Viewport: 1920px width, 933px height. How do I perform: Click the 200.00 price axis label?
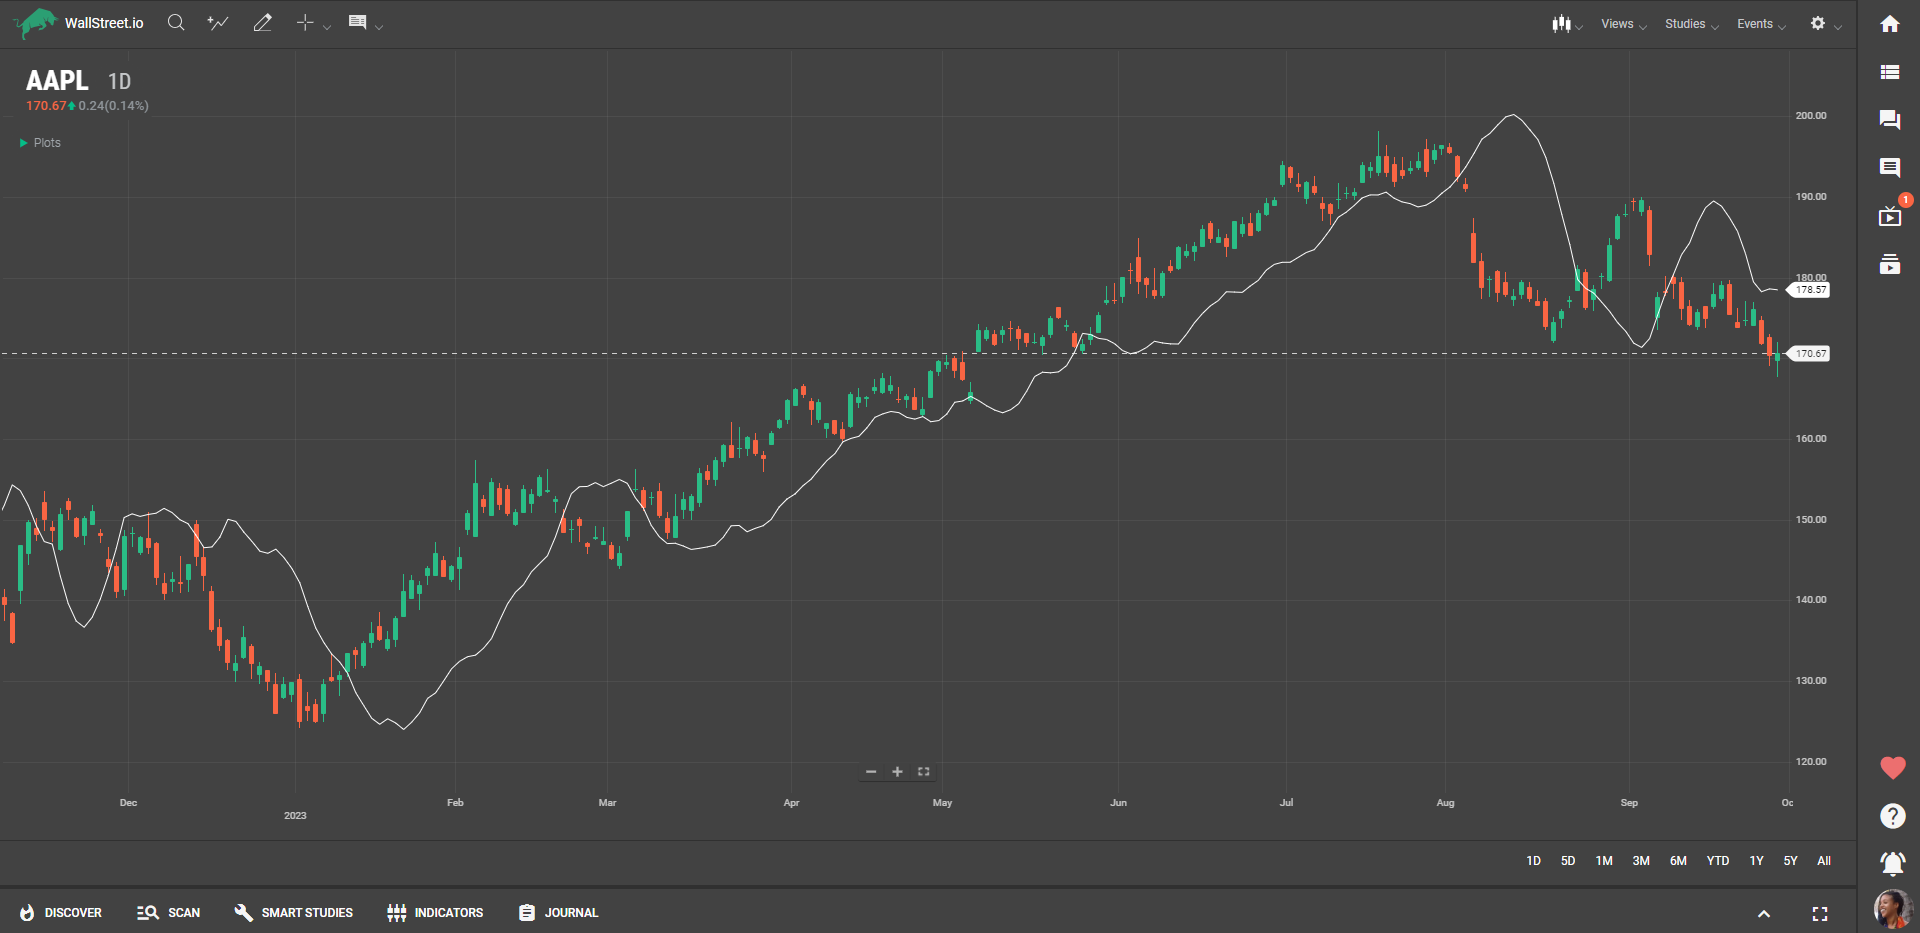tap(1811, 116)
